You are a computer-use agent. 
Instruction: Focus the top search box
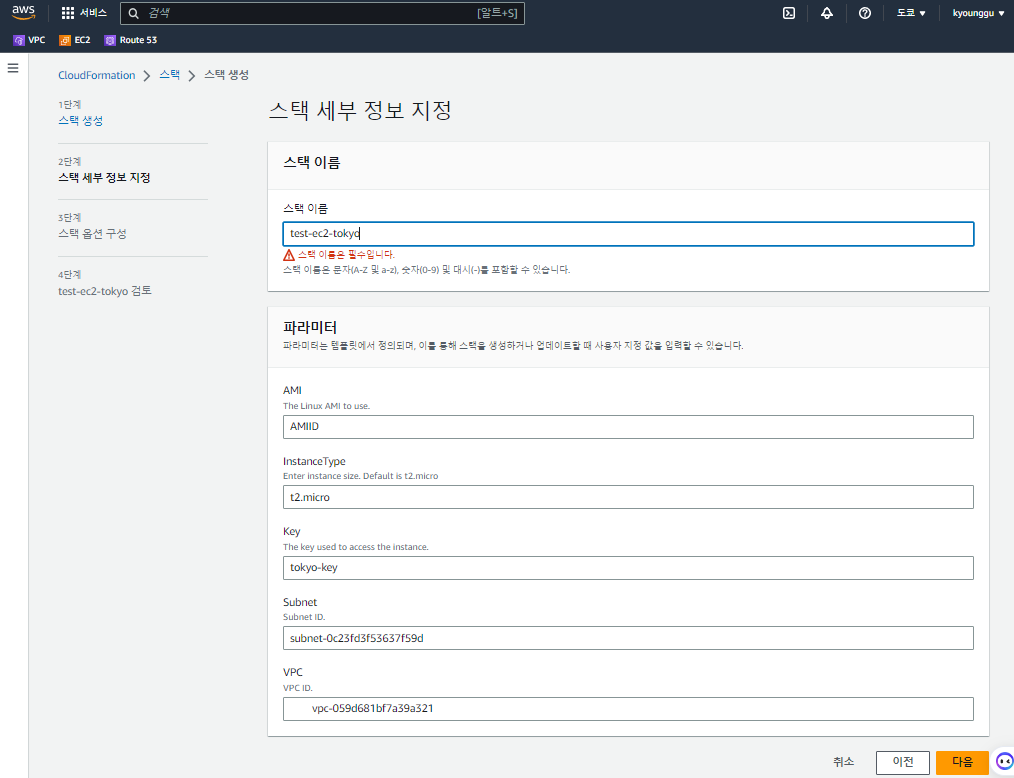(322, 13)
